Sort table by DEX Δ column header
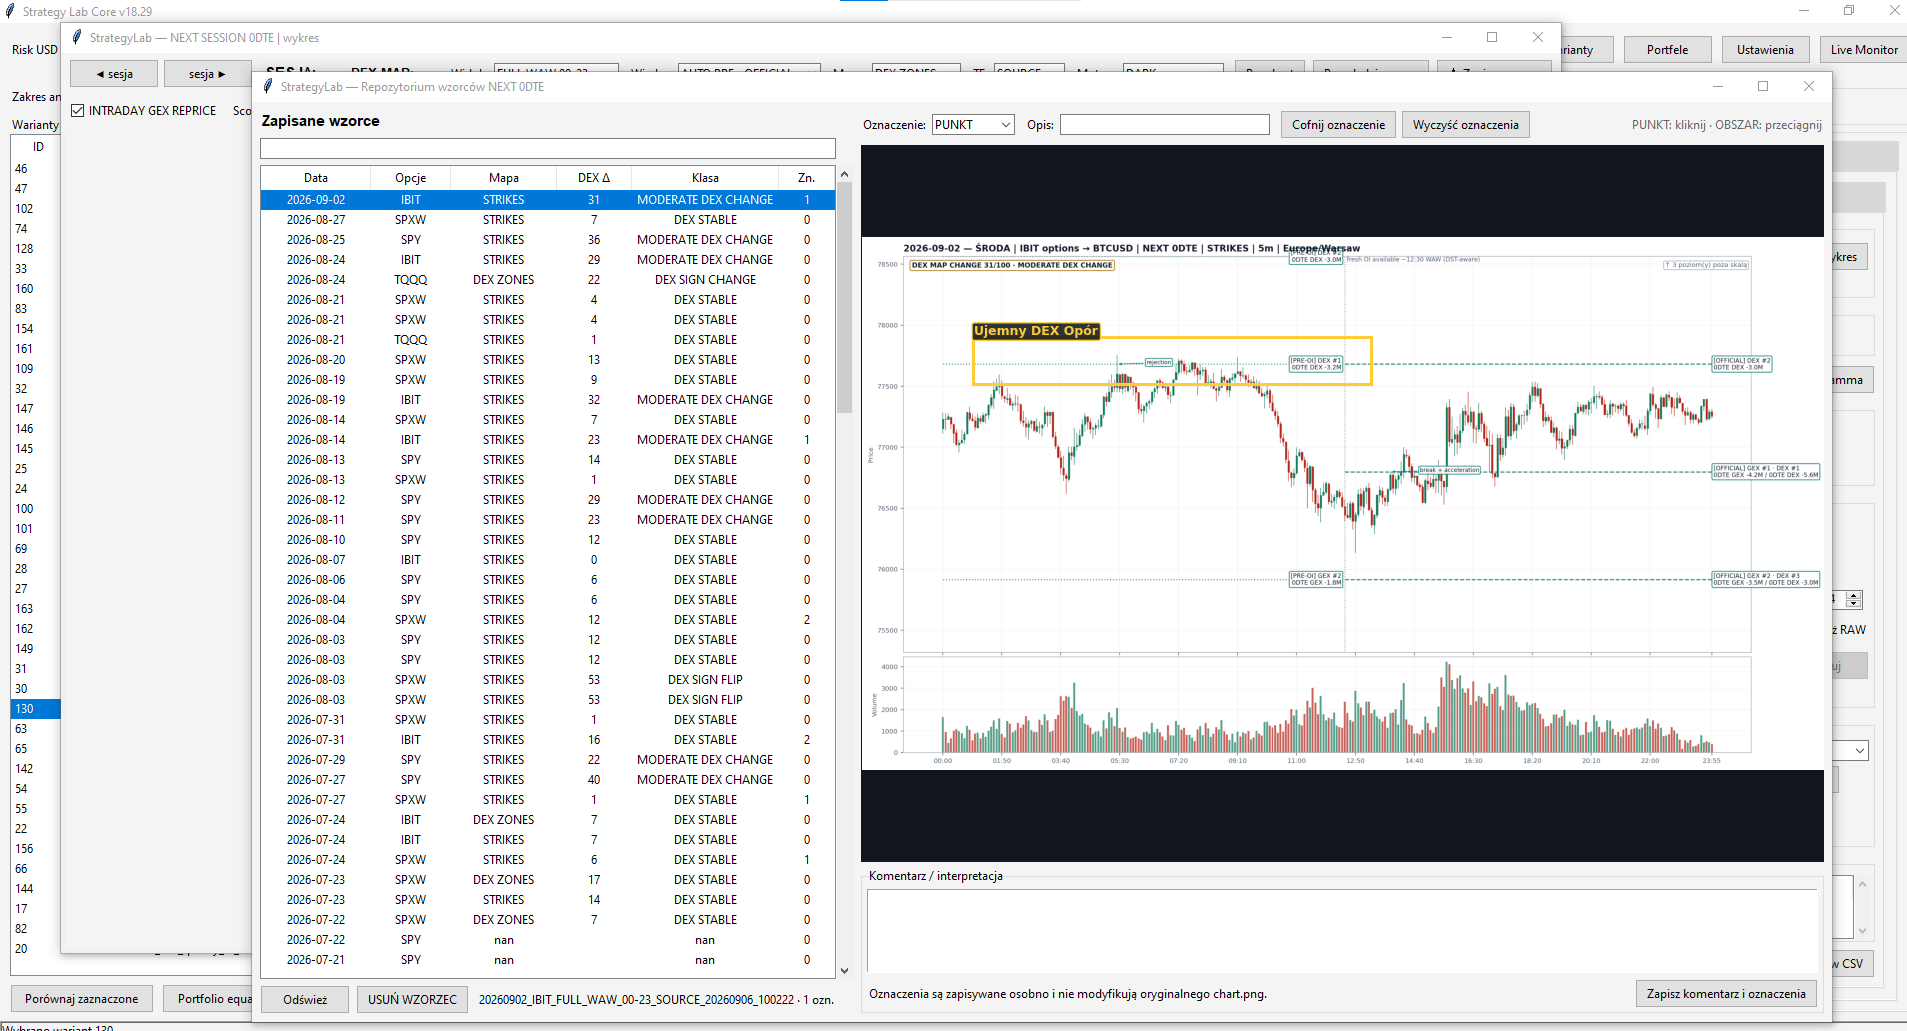This screenshot has height=1031, width=1907. (594, 178)
